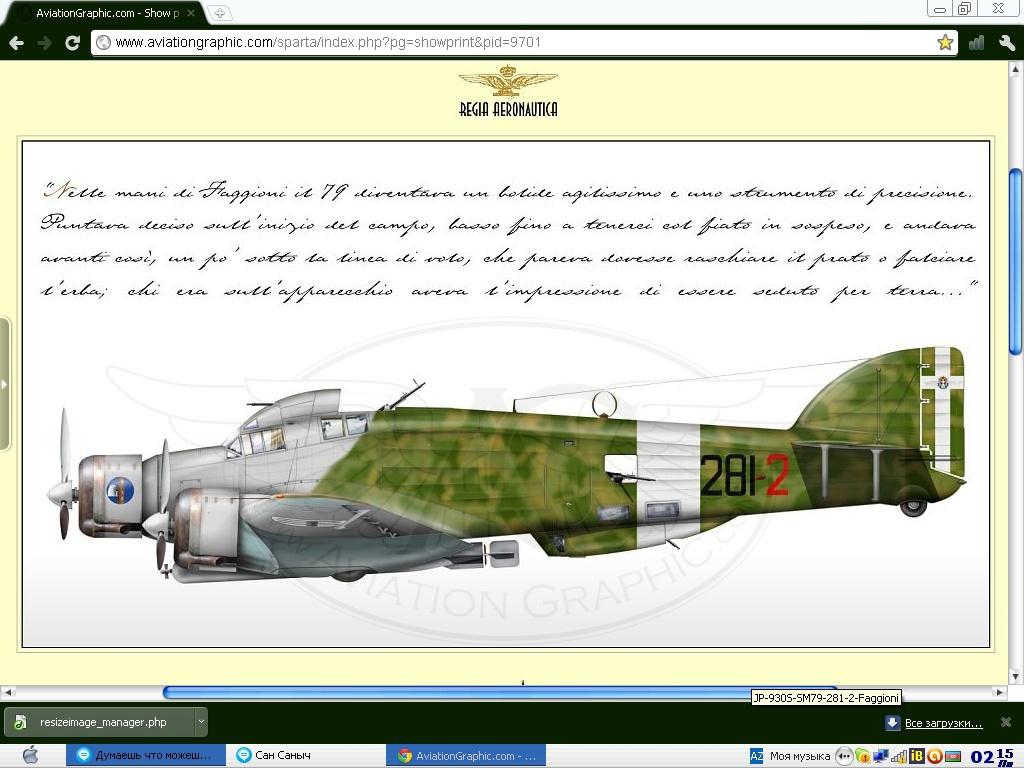Bookmark this page with the star
The height and width of the screenshot is (768, 1024).
pyautogui.click(x=944, y=43)
